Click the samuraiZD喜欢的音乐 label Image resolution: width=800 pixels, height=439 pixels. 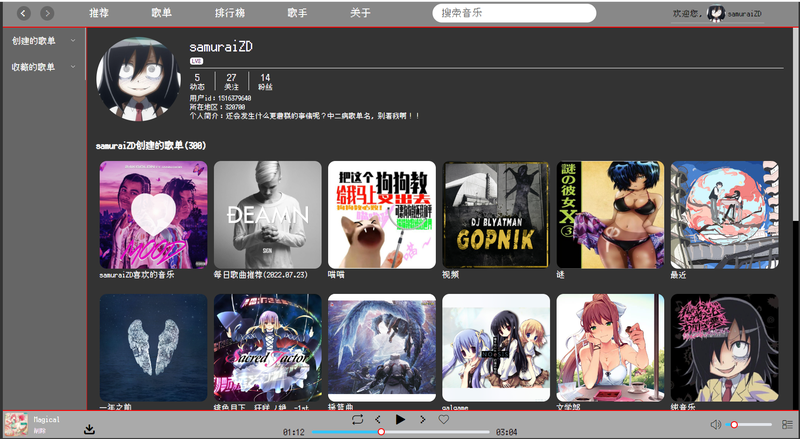point(137,275)
